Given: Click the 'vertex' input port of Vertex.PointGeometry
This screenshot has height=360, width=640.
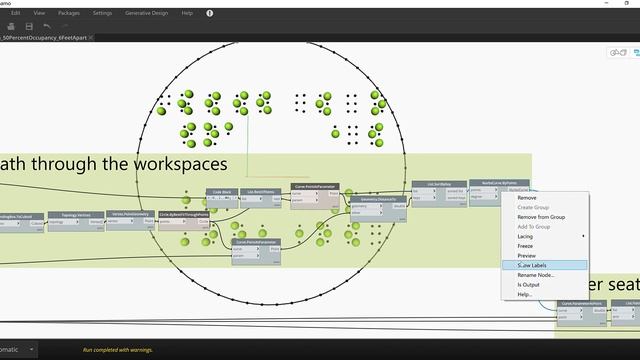Looking at the screenshot, I should coord(120,221).
